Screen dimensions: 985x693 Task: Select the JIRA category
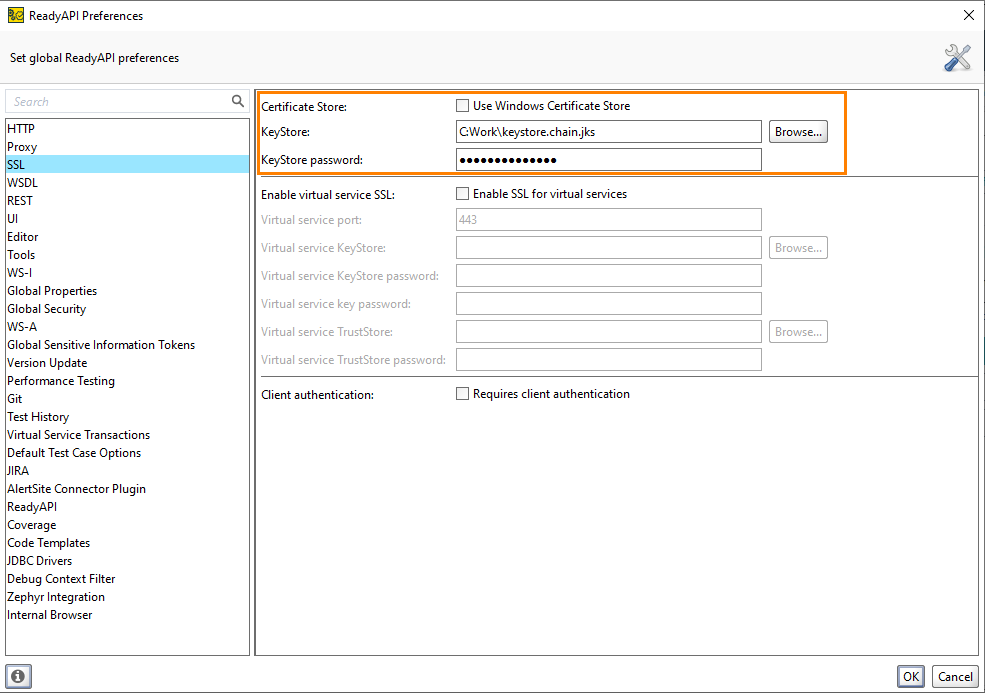tap(127, 471)
